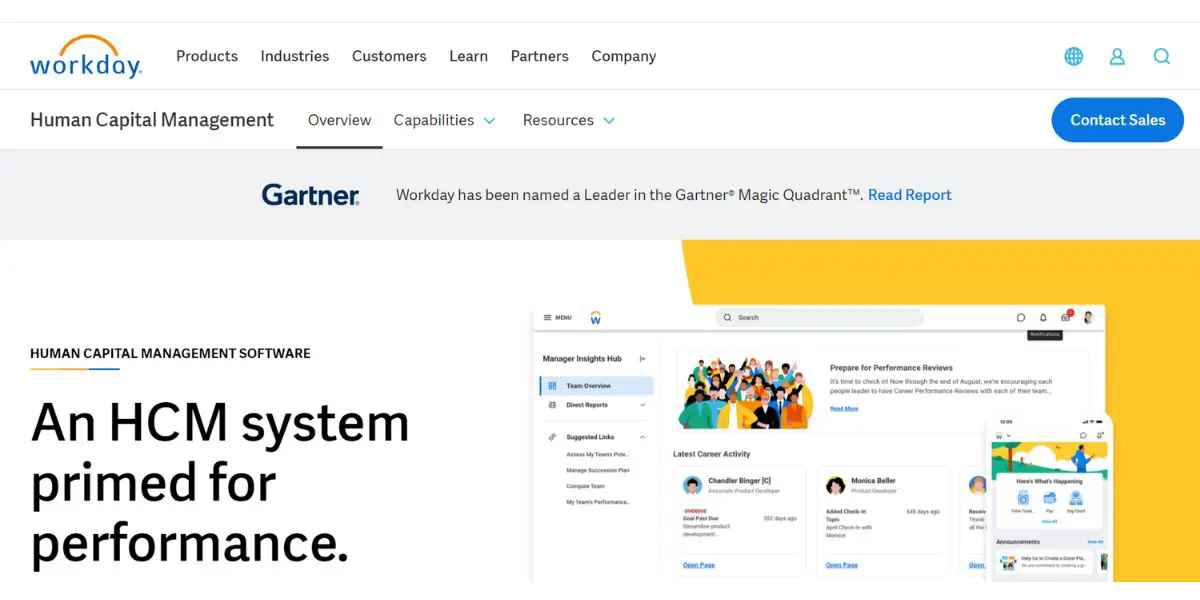Viewport: 1200px width, 600px height.
Task: Open the Industries menu
Action: click(x=295, y=56)
